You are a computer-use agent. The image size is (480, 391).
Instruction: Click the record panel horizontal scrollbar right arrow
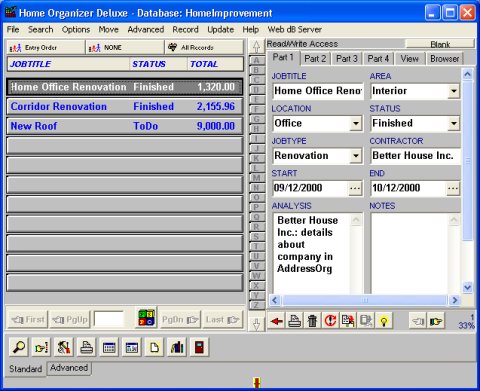pyautogui.click(x=455, y=300)
